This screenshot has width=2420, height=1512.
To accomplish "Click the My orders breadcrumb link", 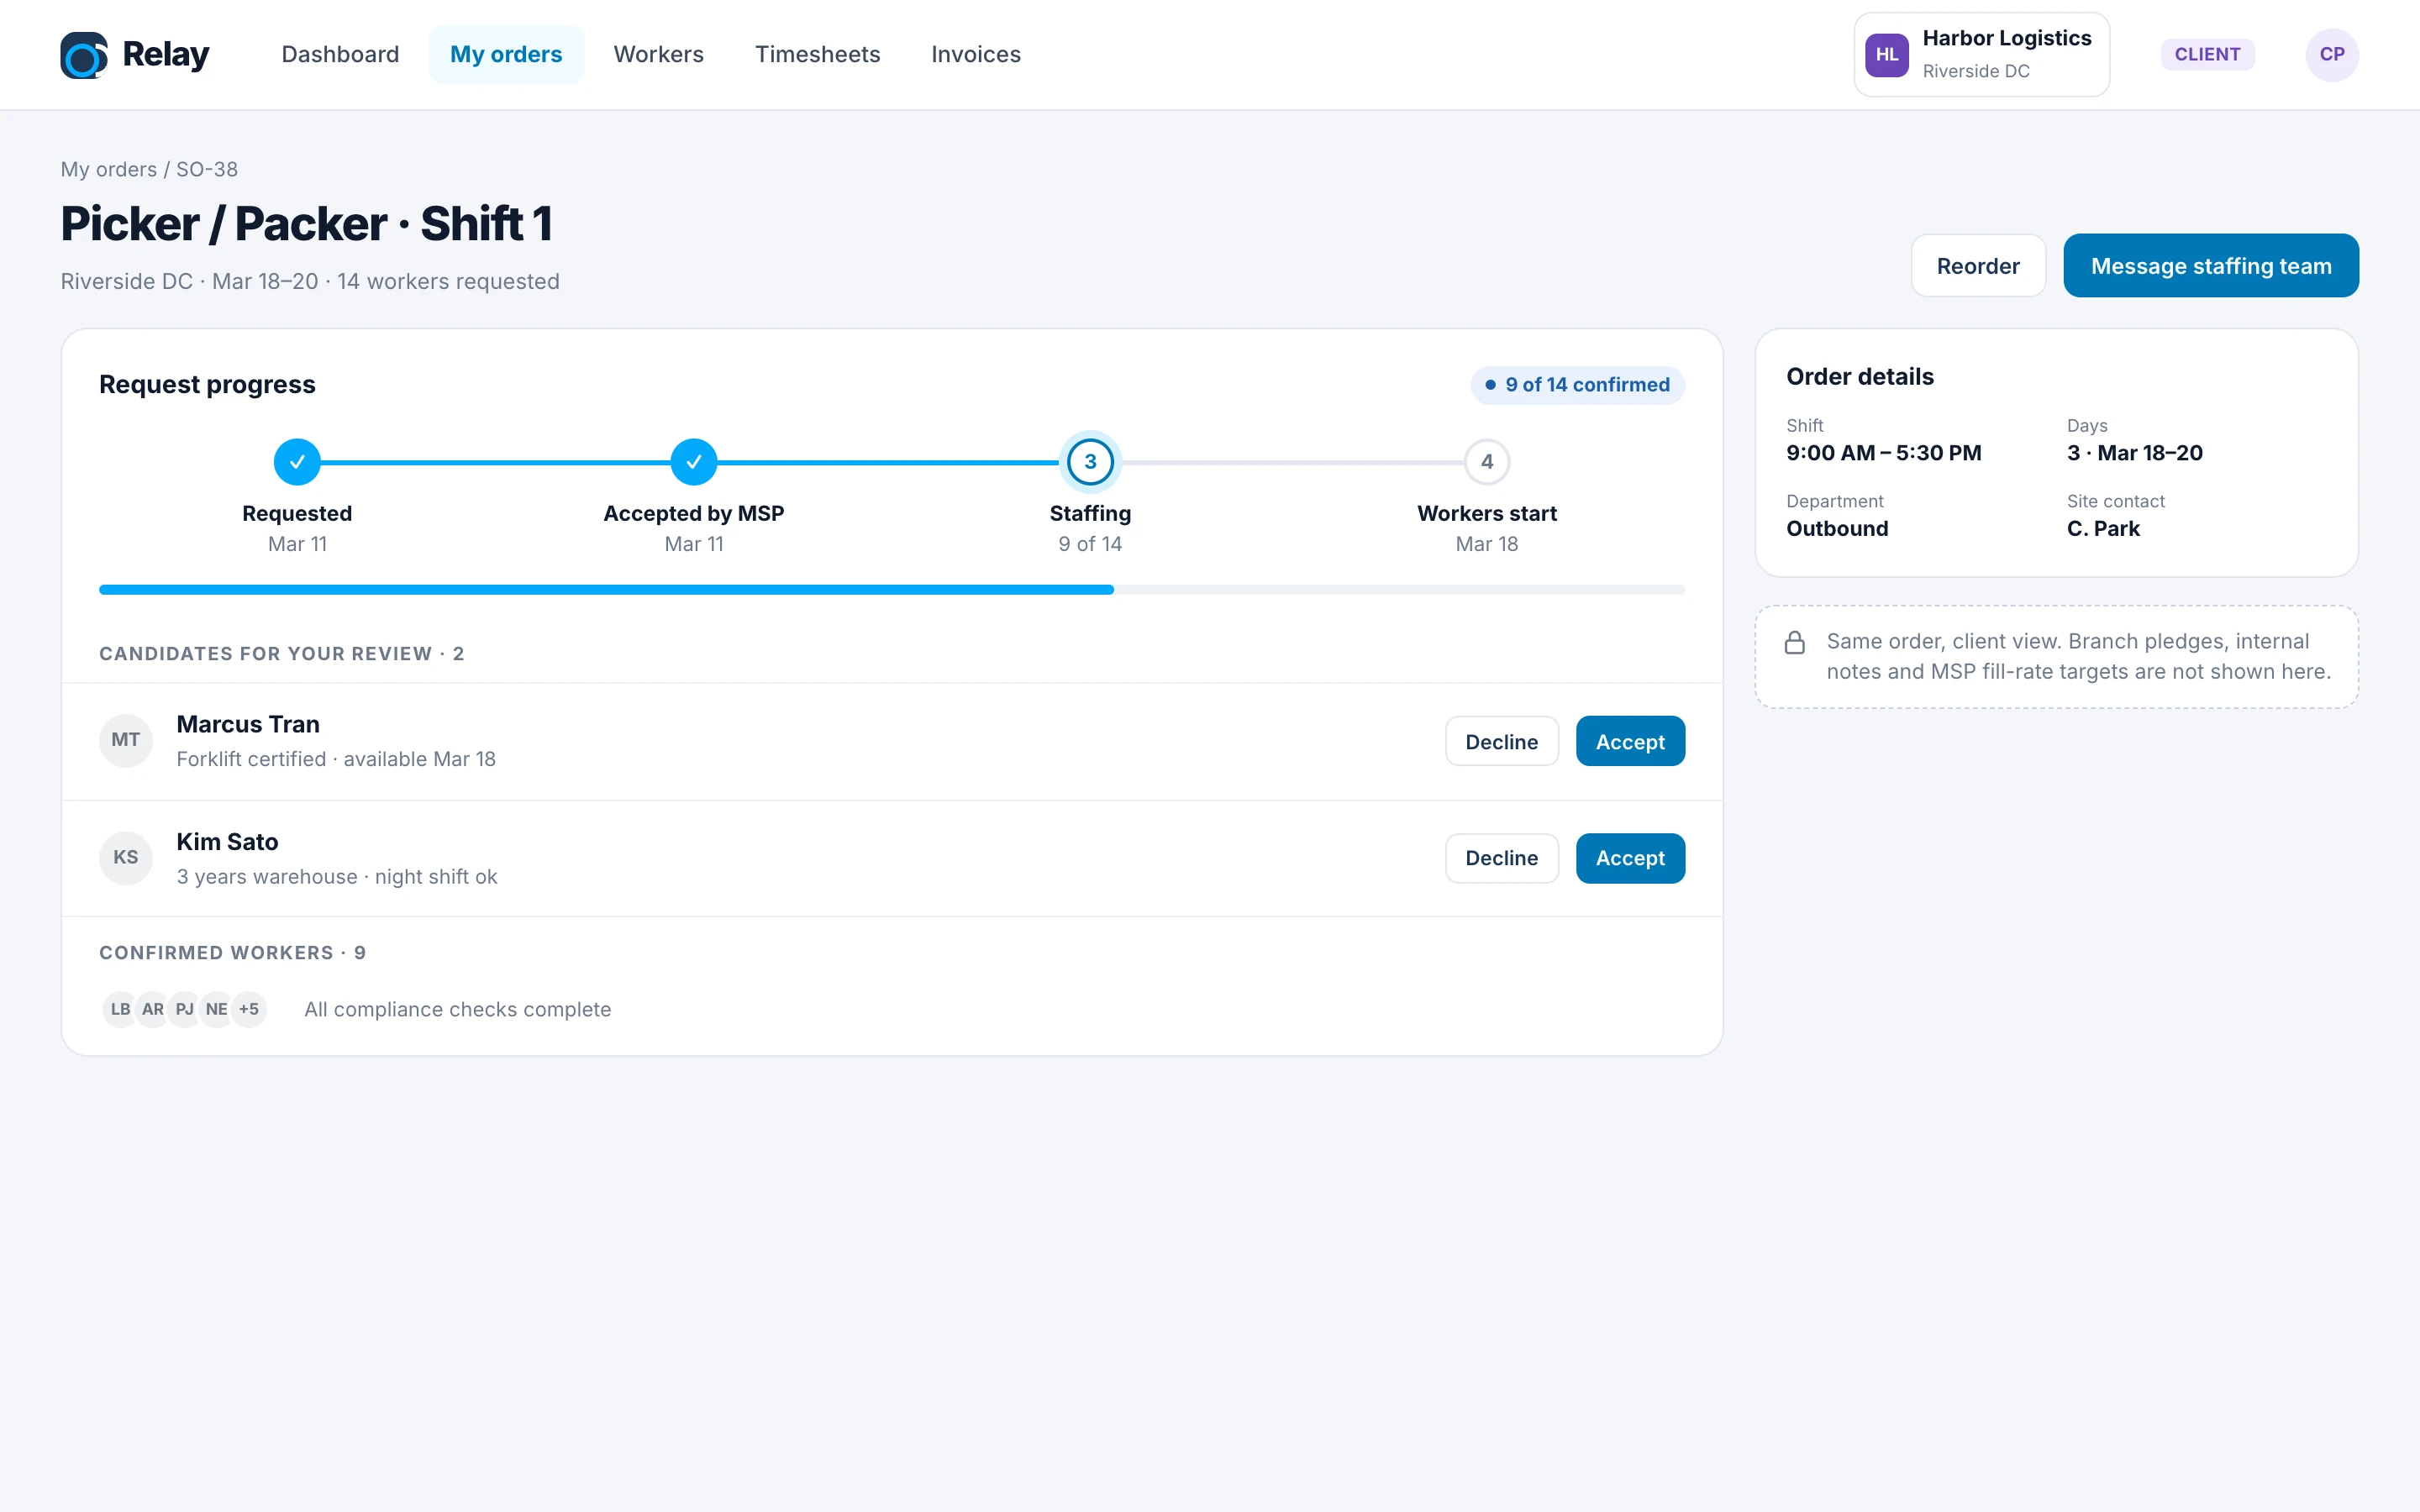I will [109, 169].
